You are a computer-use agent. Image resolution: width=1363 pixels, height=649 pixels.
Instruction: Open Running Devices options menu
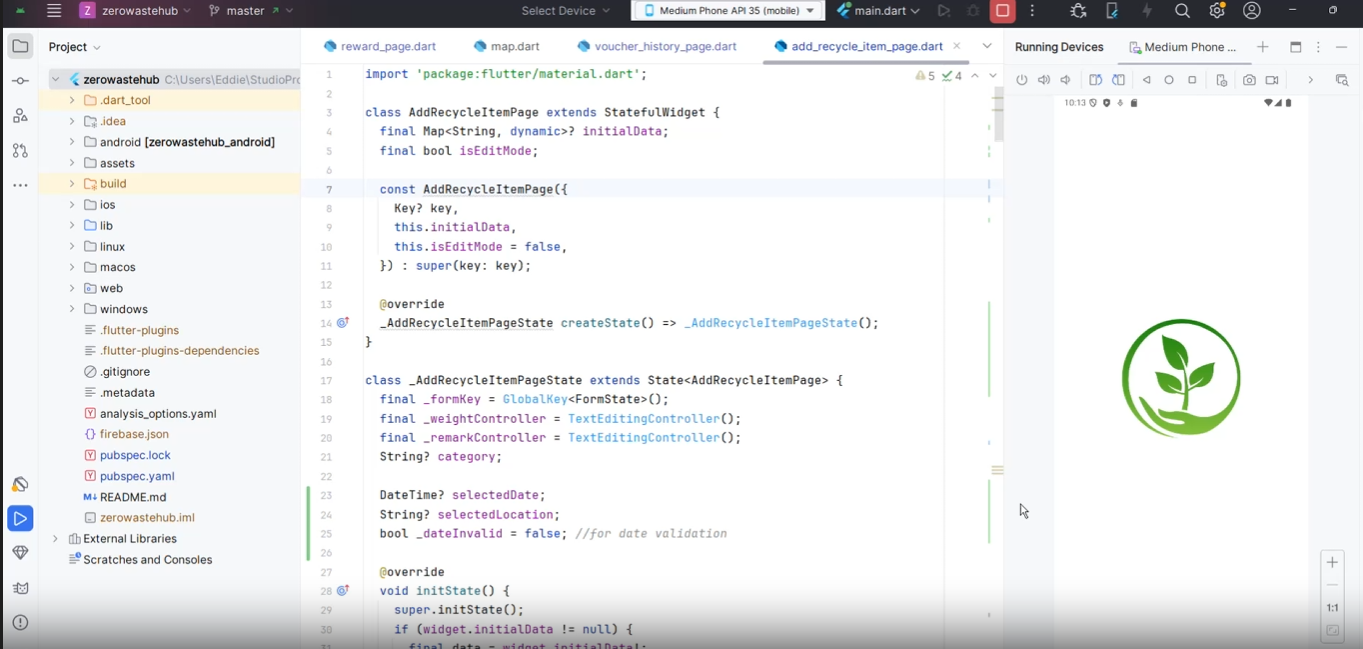tap(1318, 47)
